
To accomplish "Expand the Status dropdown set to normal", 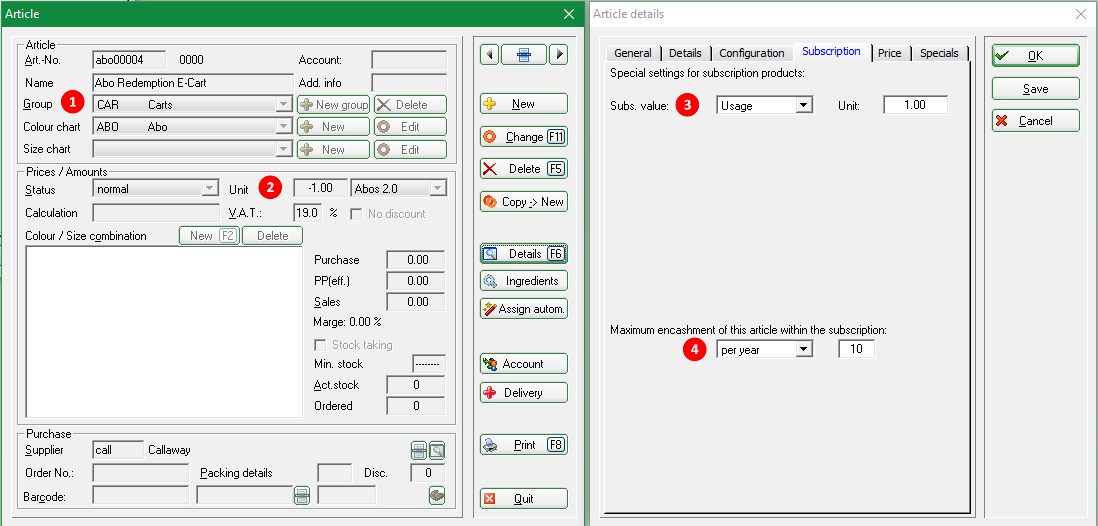I will coord(209,189).
